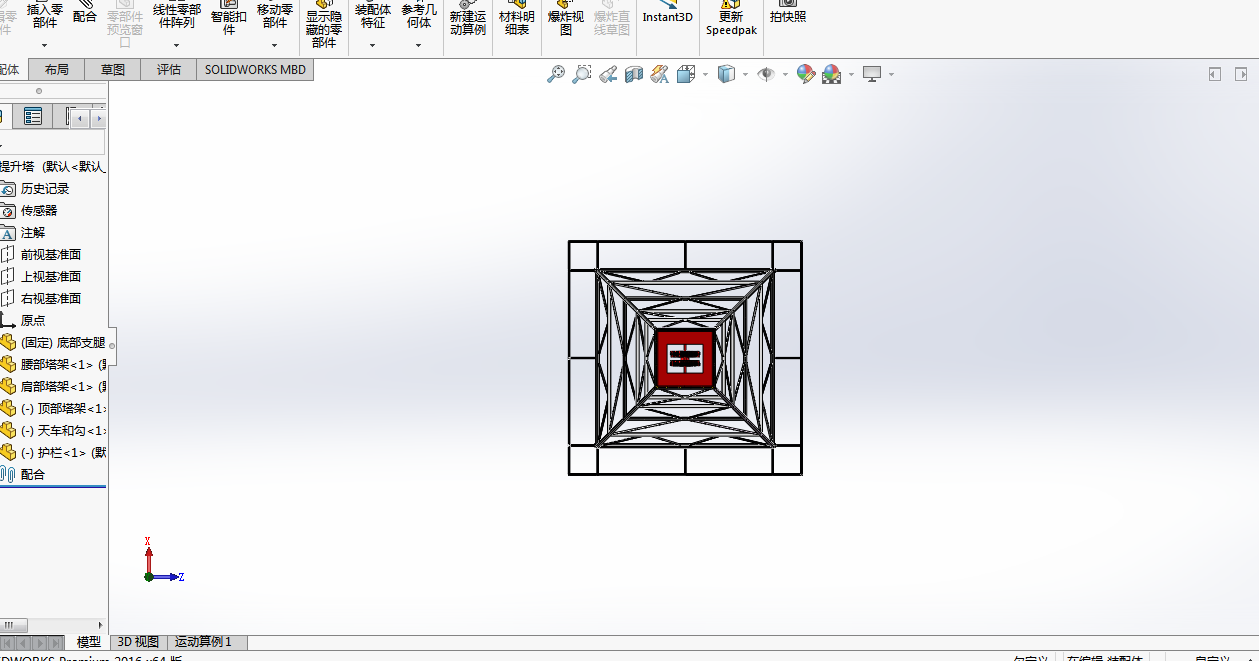
Task: Click the Apply Scene icon
Action: click(832, 74)
